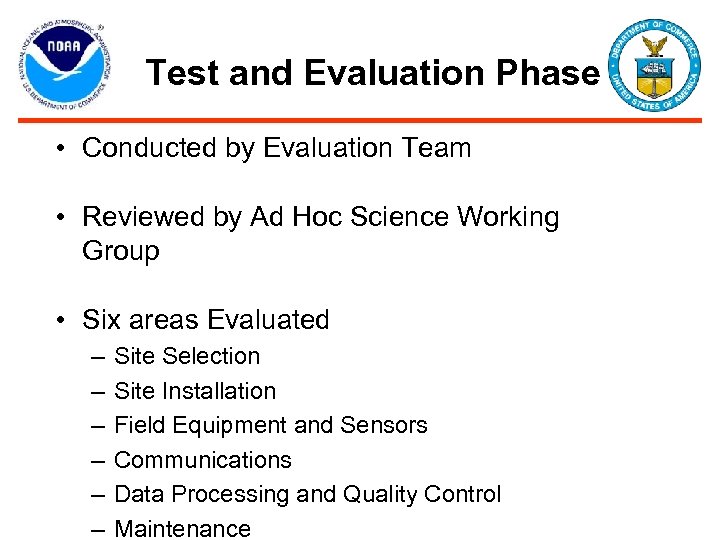Click the 'Site Installation' sub-item

click(x=195, y=391)
